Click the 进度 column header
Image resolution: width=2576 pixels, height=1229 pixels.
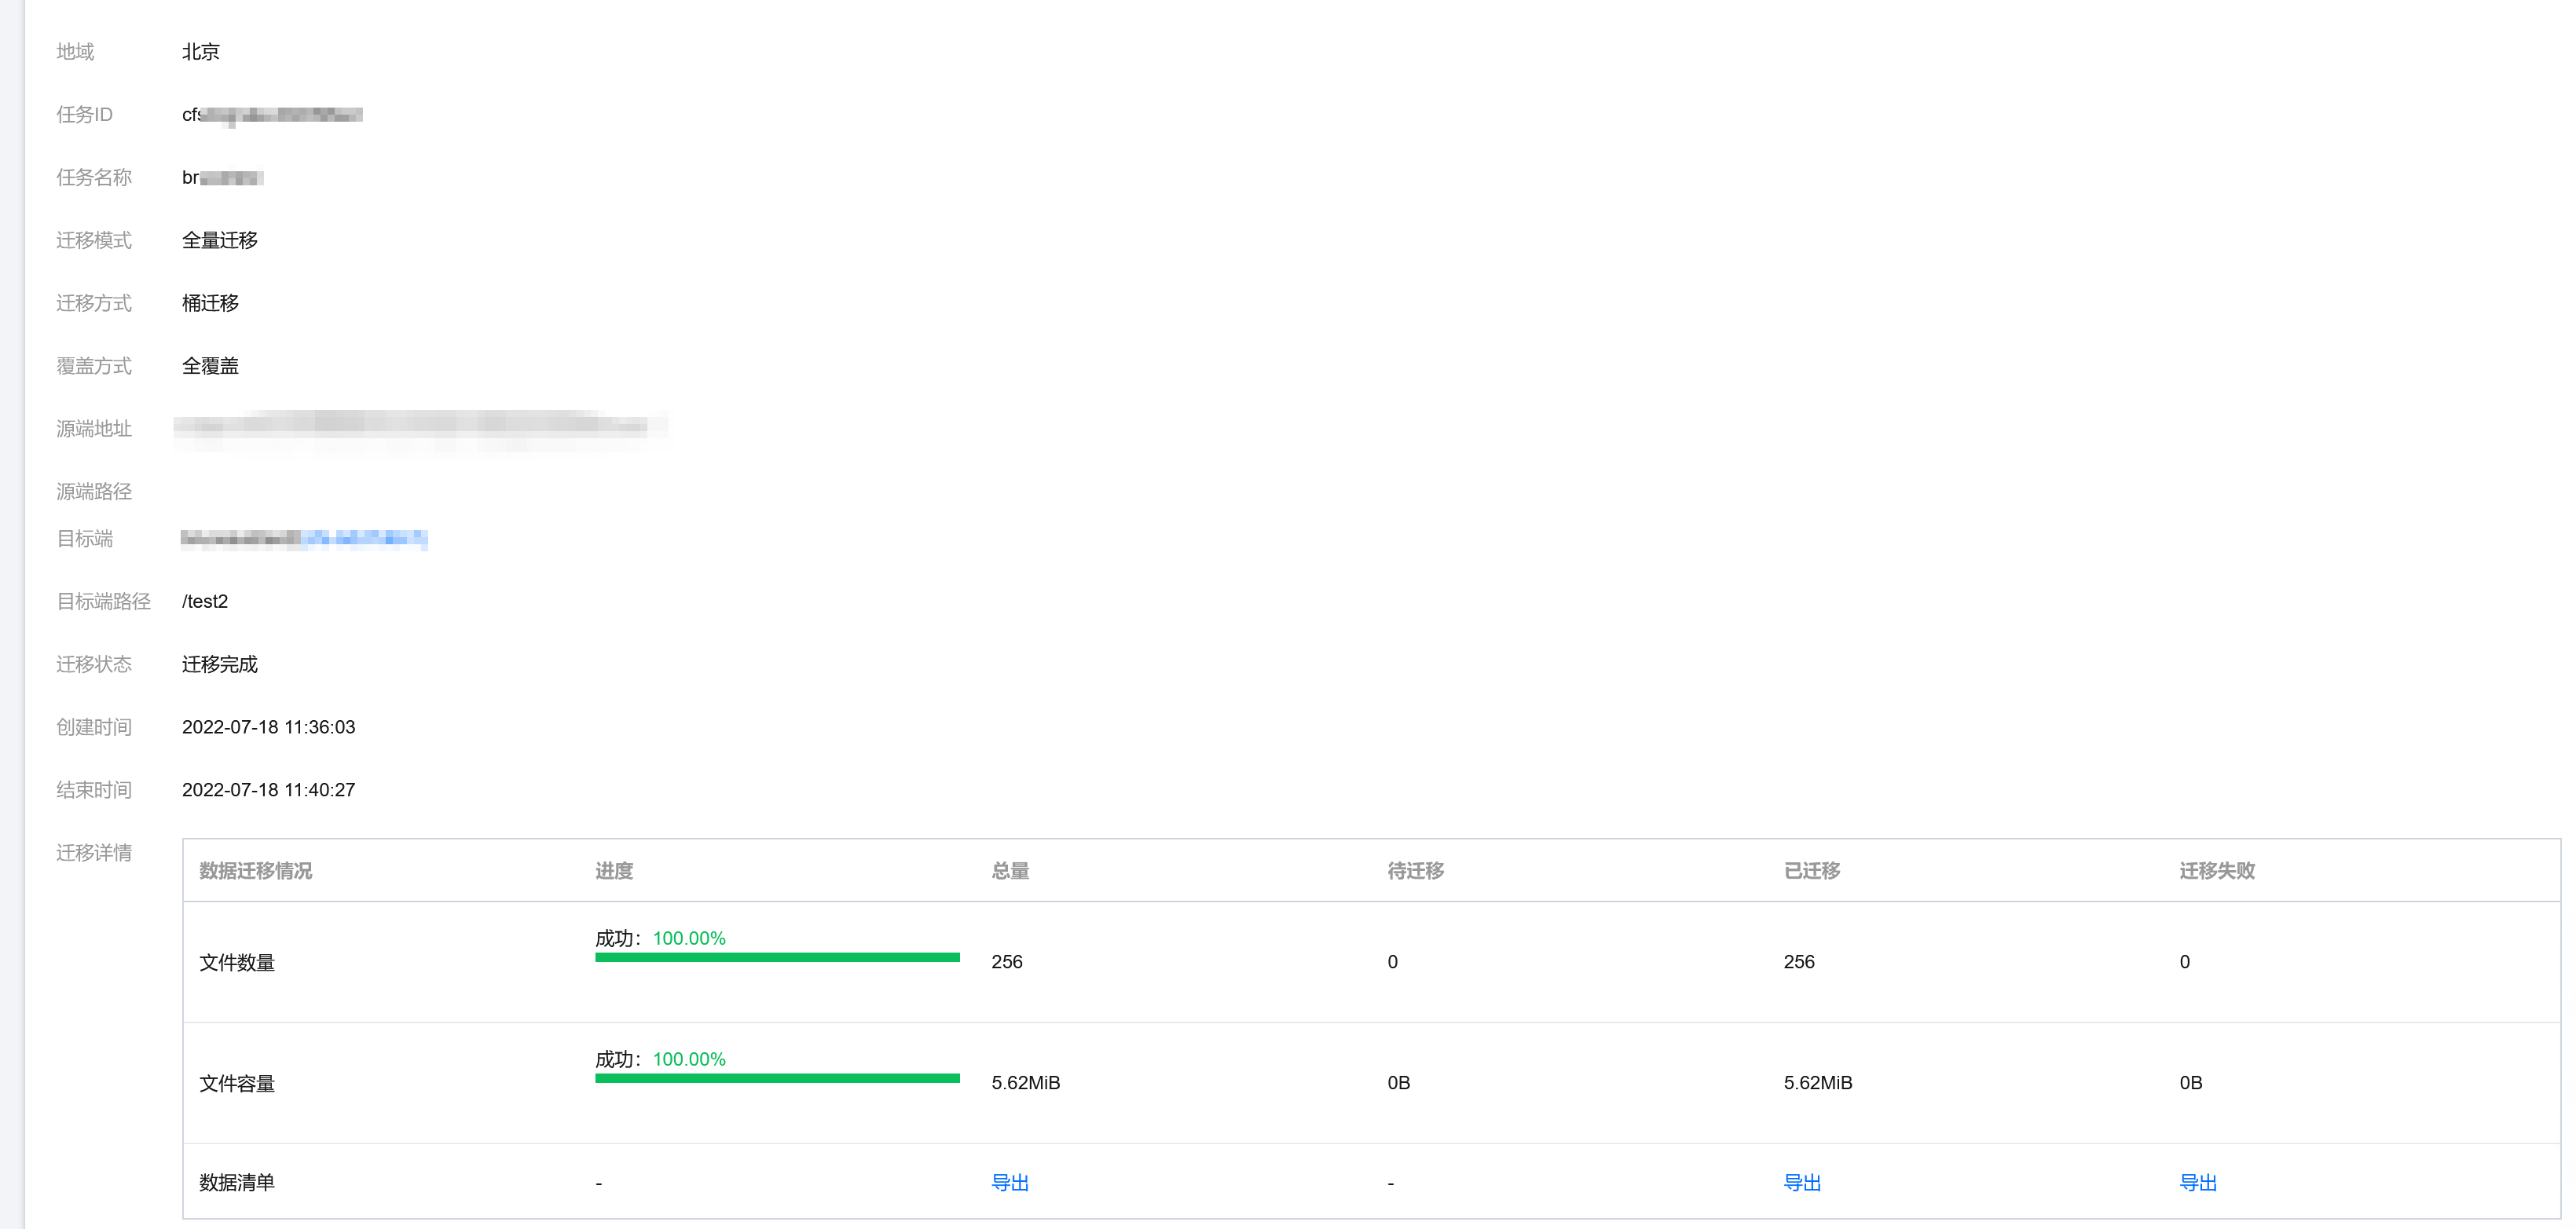click(x=613, y=870)
